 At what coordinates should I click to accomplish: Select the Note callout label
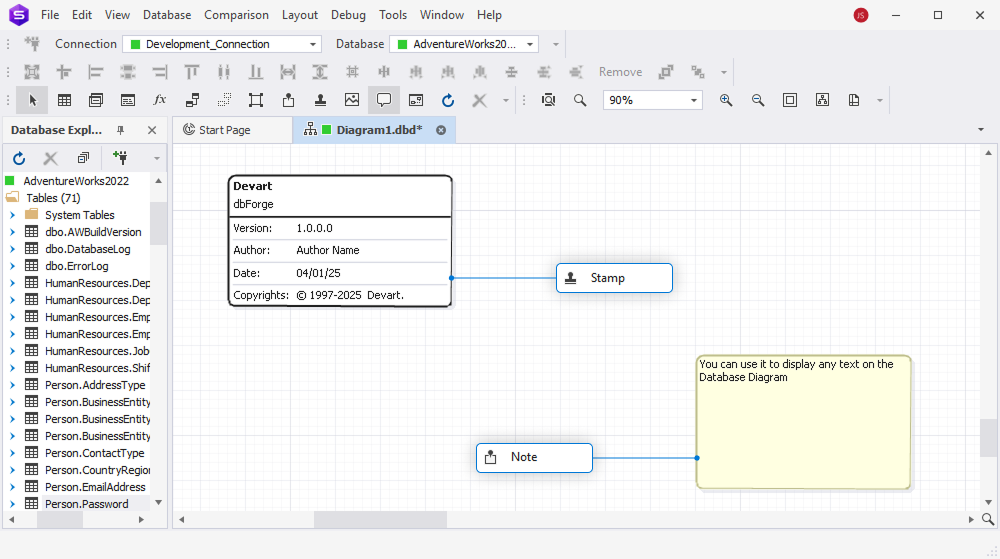[x=534, y=458]
